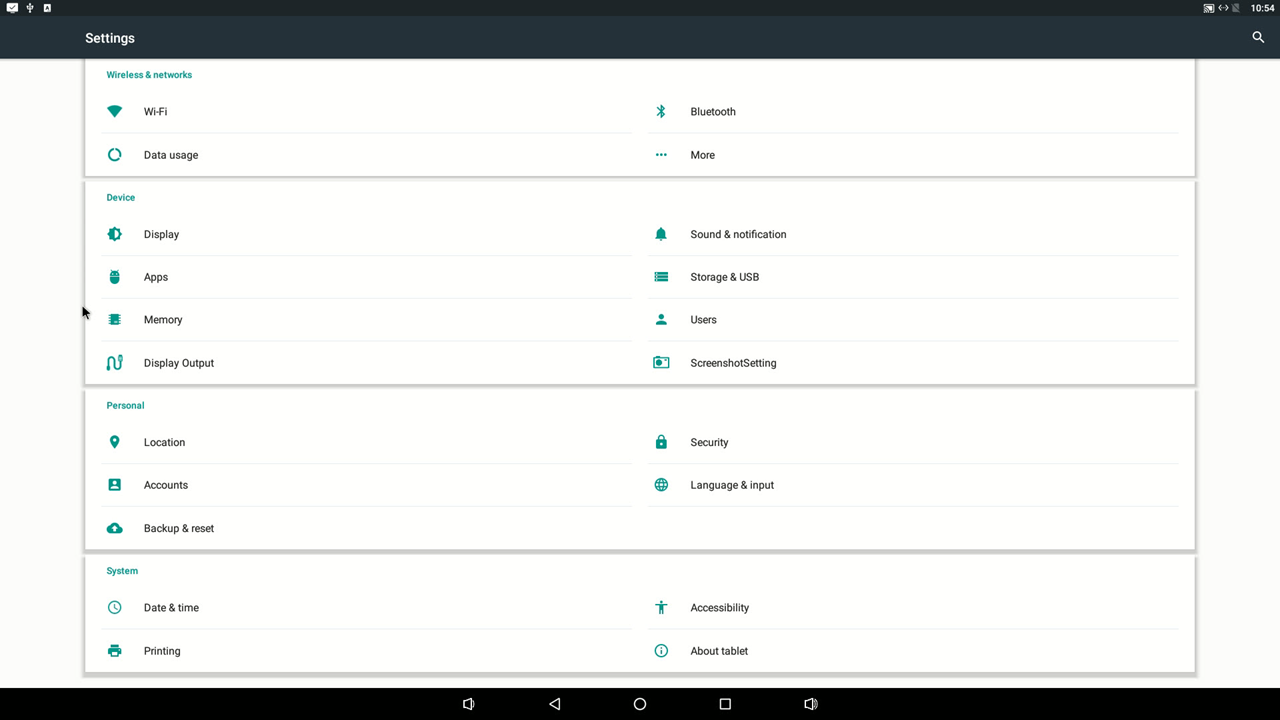
Task: Select Storage & USB
Action: [x=724, y=277]
